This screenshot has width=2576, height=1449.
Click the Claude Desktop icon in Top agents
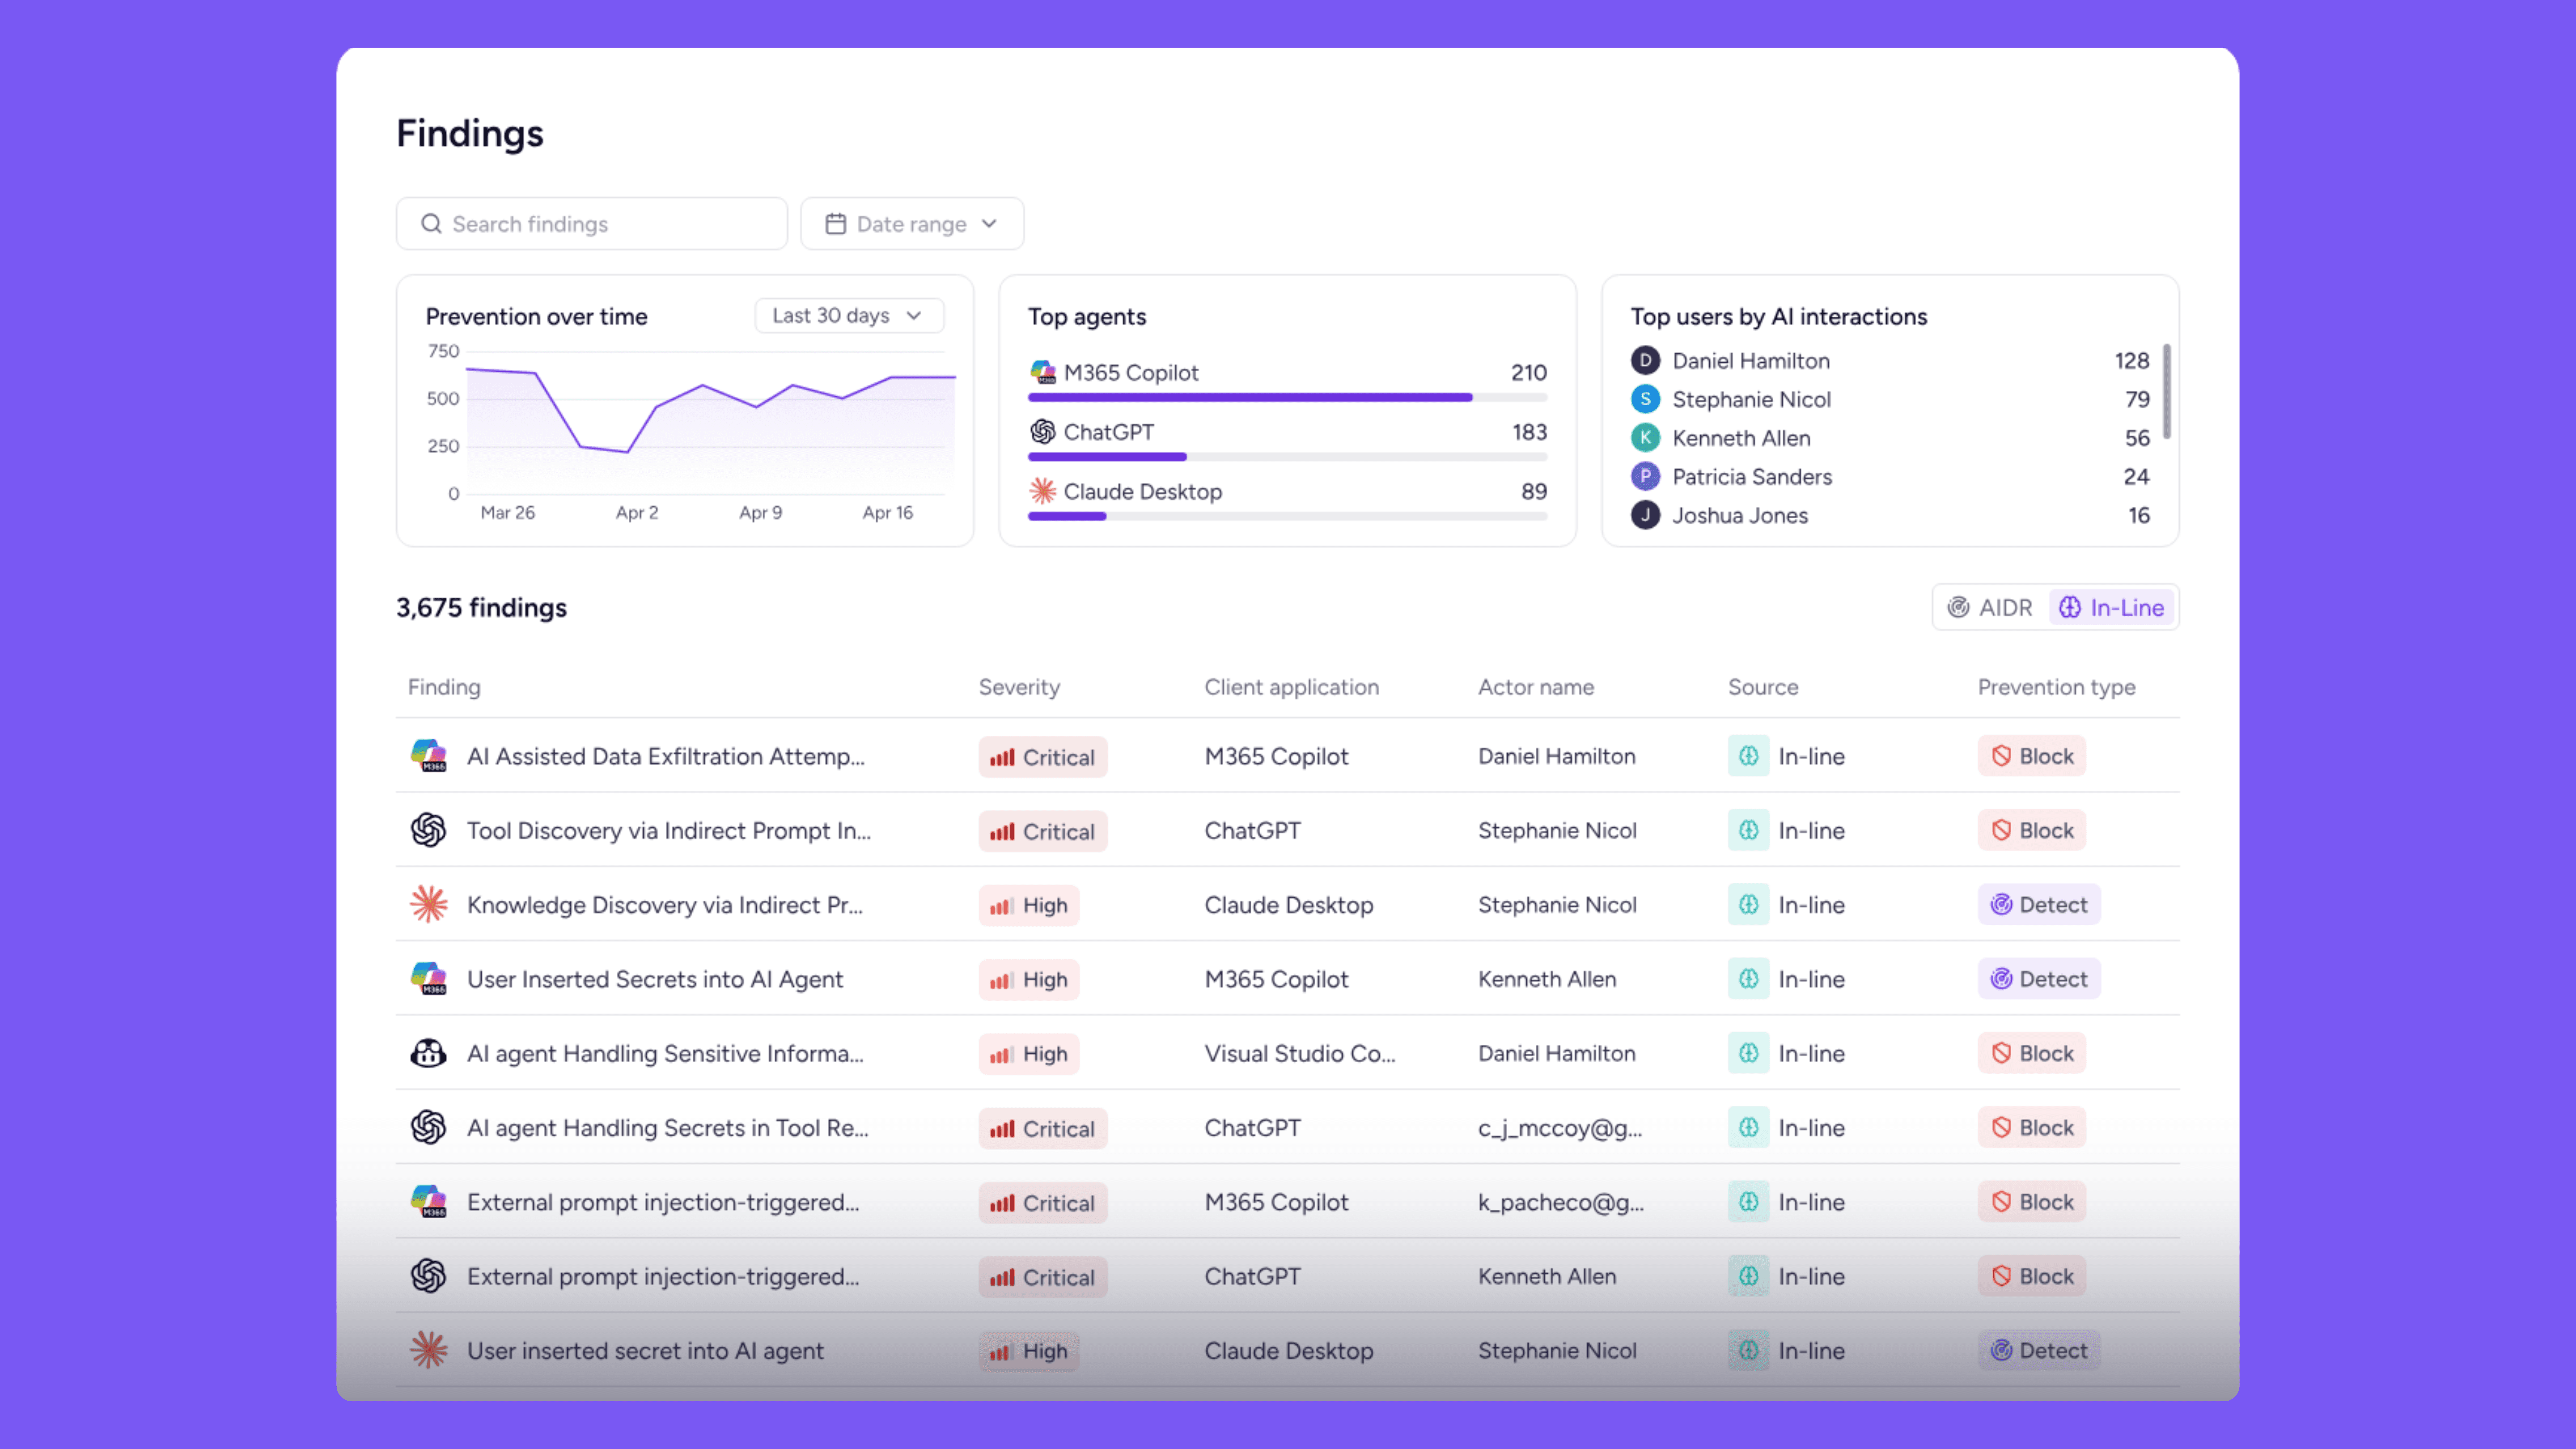(x=1042, y=491)
